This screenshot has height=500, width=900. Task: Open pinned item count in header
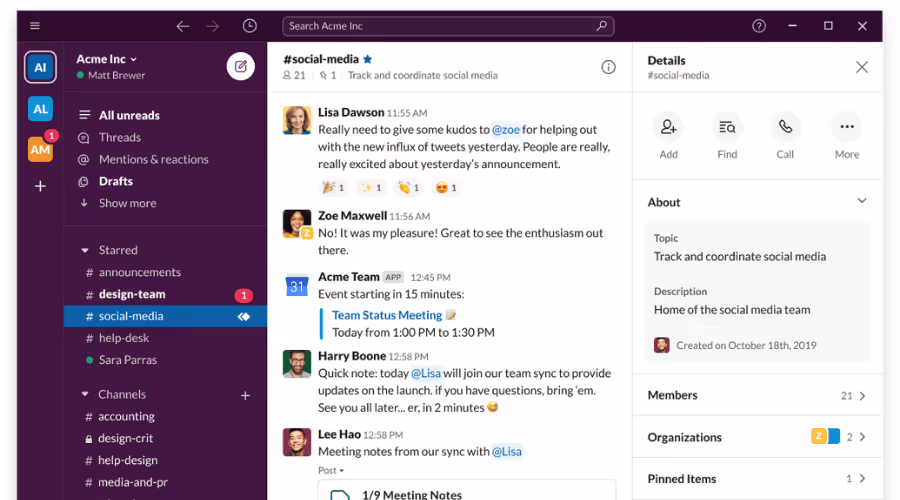coord(327,75)
